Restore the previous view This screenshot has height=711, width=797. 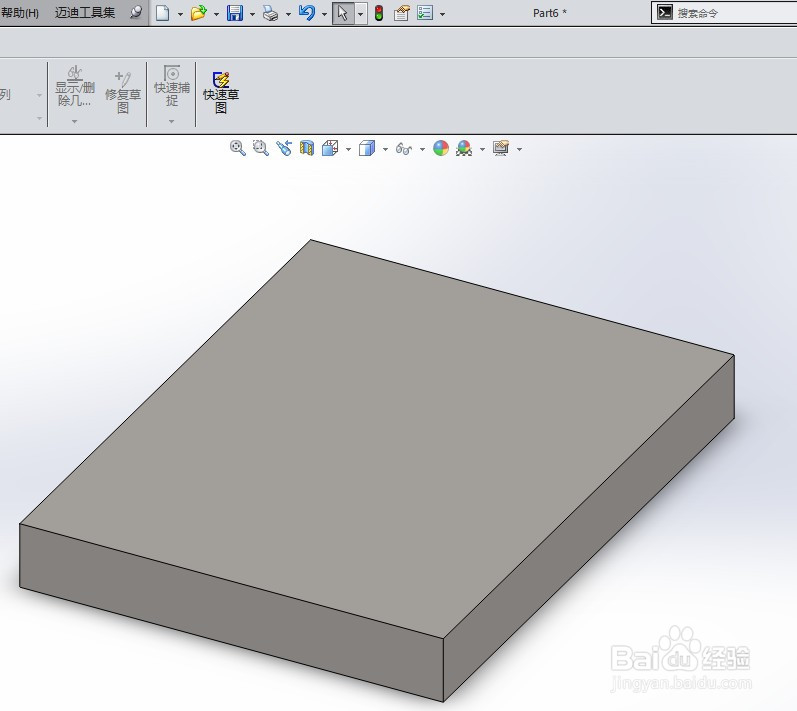coord(284,148)
